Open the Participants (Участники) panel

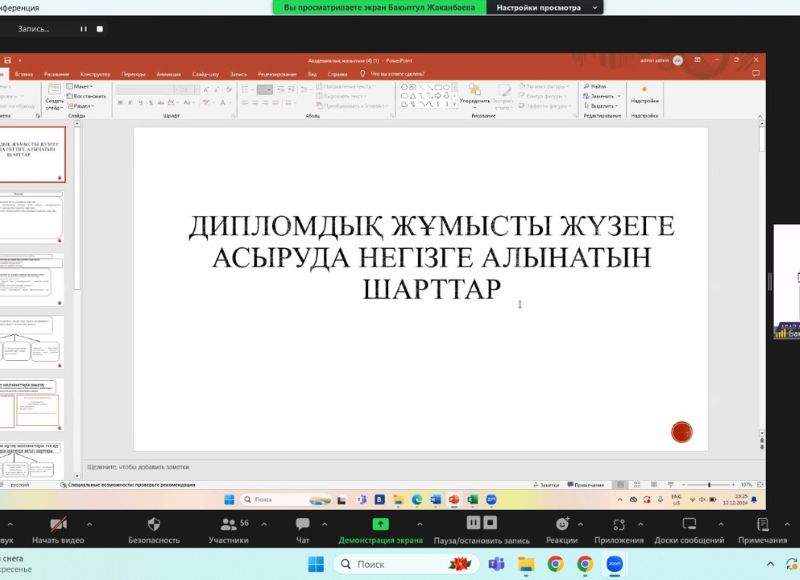pos(228,524)
